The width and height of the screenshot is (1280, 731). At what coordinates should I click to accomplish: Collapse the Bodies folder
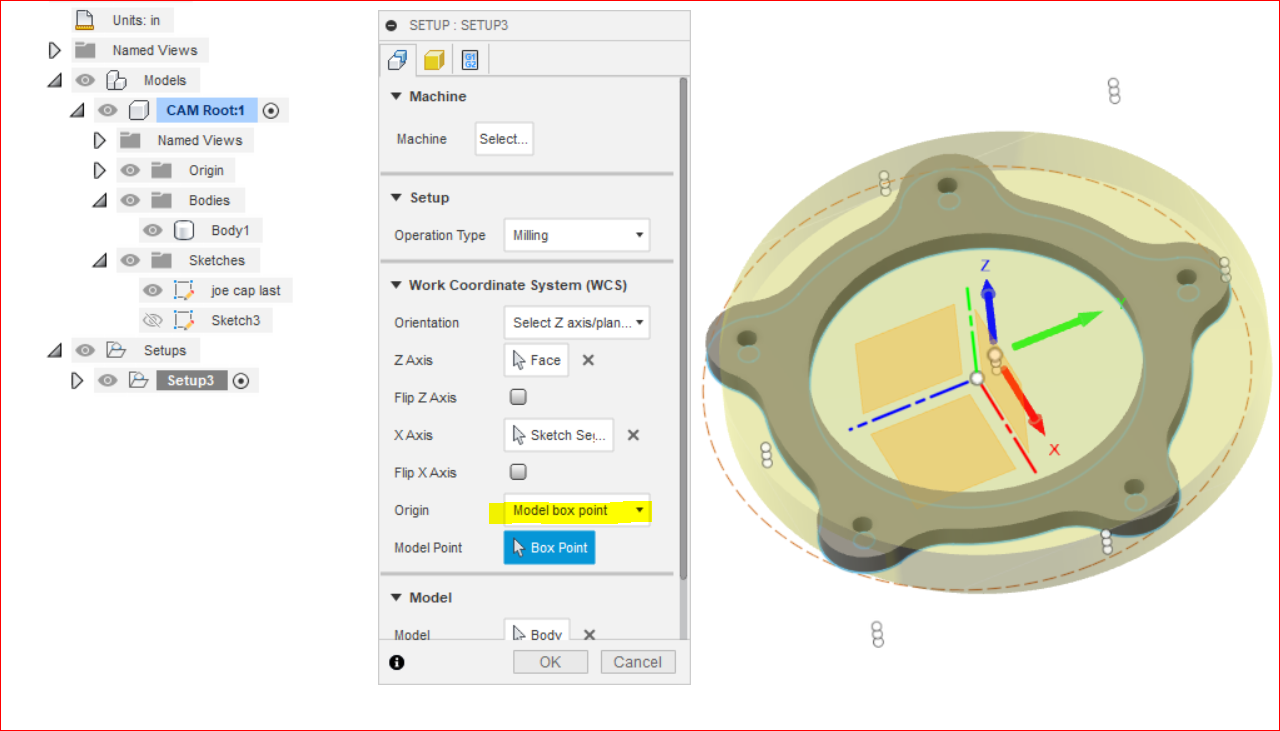(x=99, y=200)
